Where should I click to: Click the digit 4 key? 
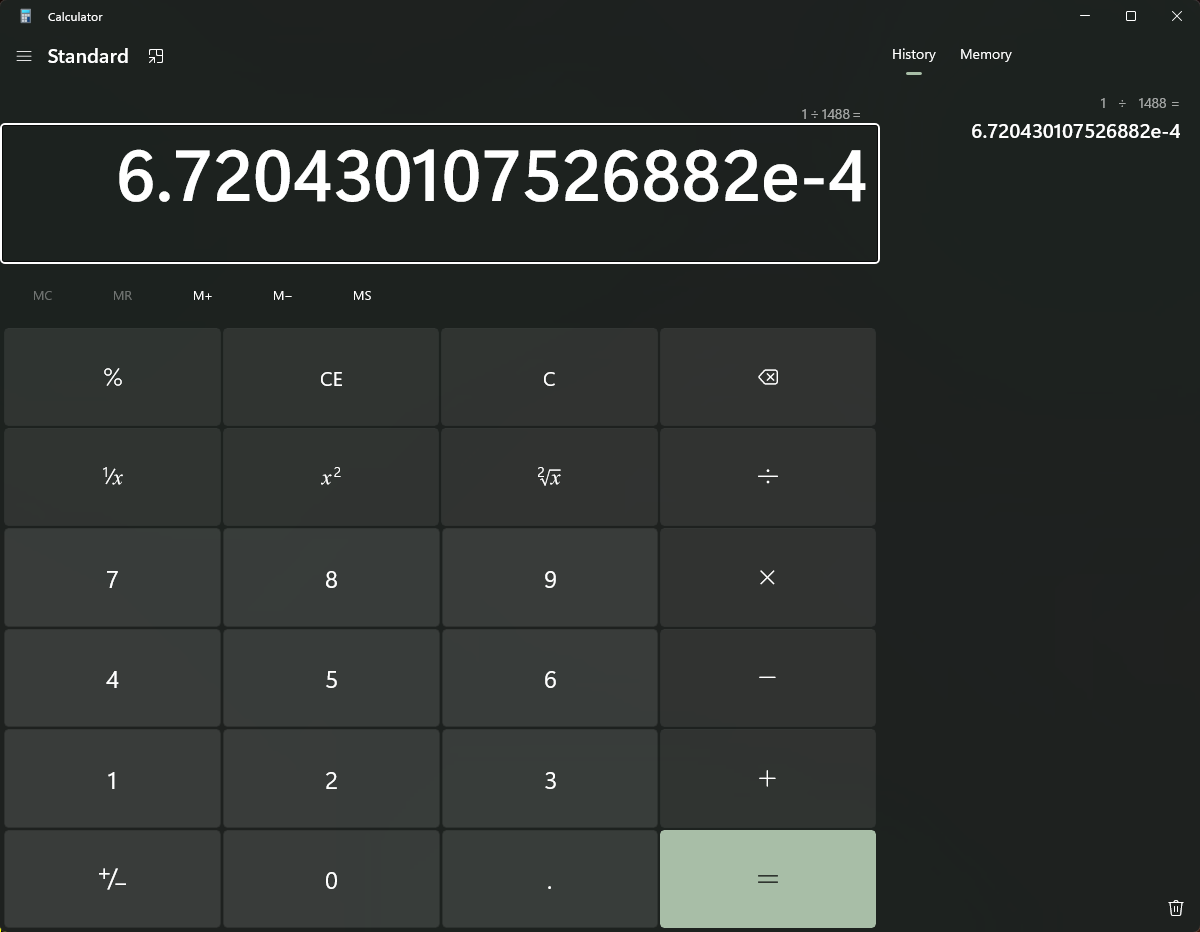click(112, 678)
